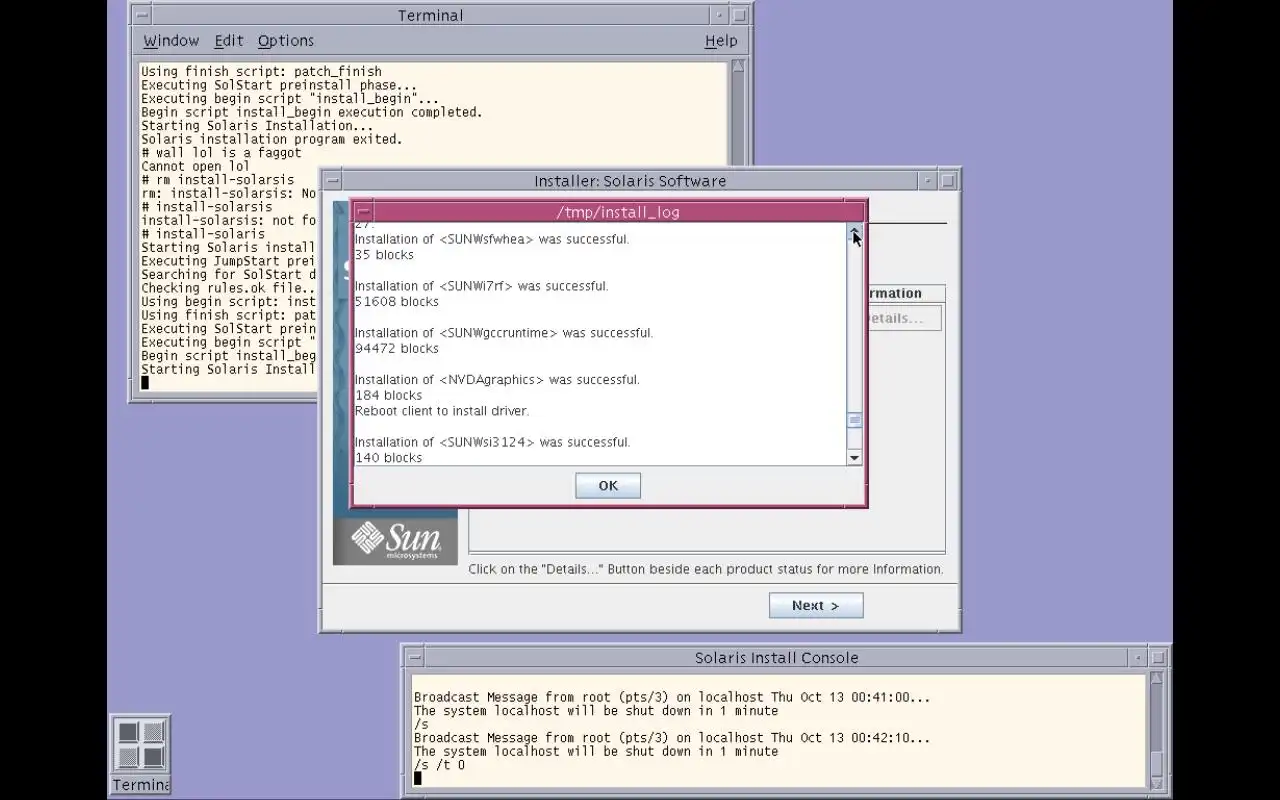Viewport: 1280px width, 800px height.
Task: Click the Solaris Install Console scrollbar down arrow
Action: (x=1157, y=783)
